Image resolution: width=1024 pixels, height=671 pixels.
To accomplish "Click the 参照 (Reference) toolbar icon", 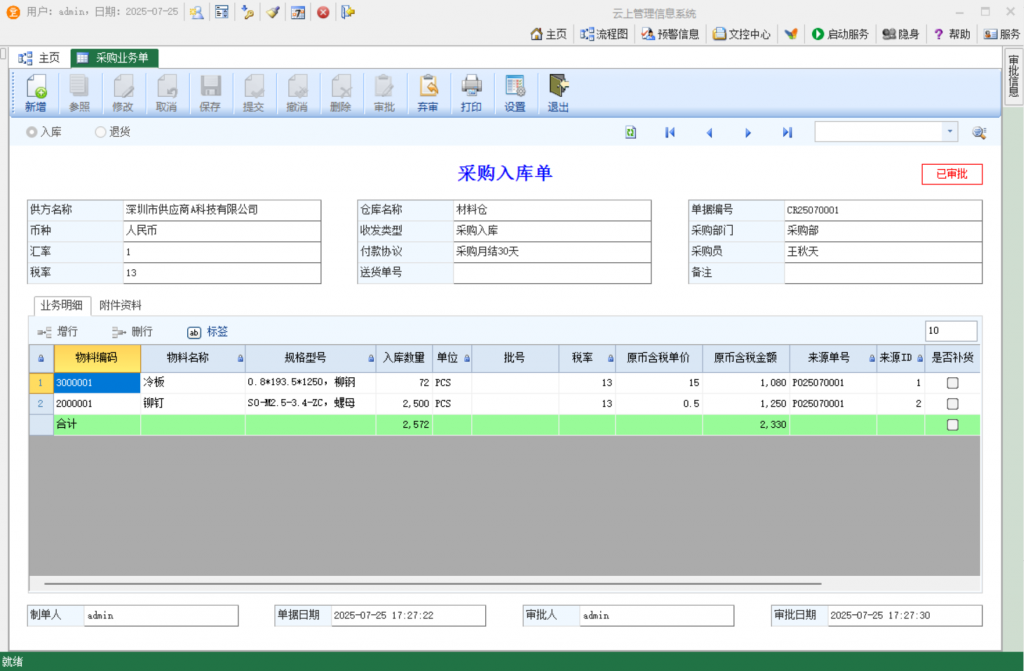I will pyautogui.click(x=79, y=93).
